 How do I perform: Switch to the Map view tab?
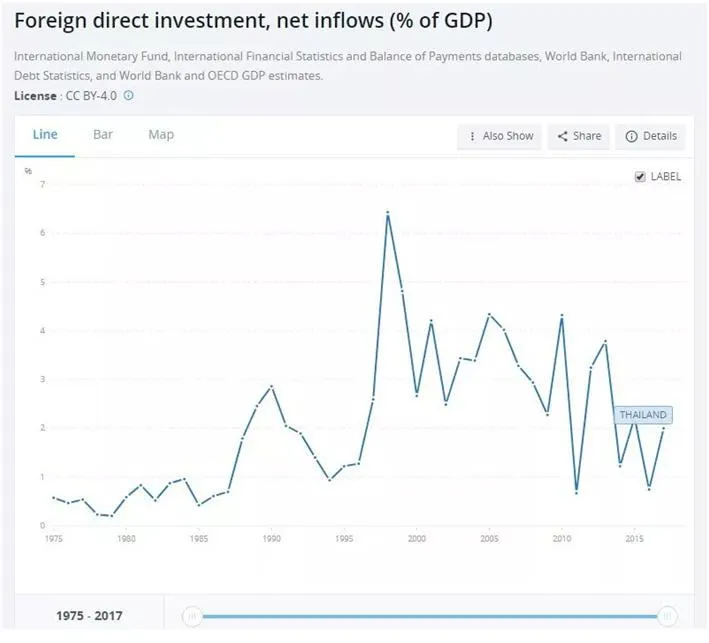[161, 135]
